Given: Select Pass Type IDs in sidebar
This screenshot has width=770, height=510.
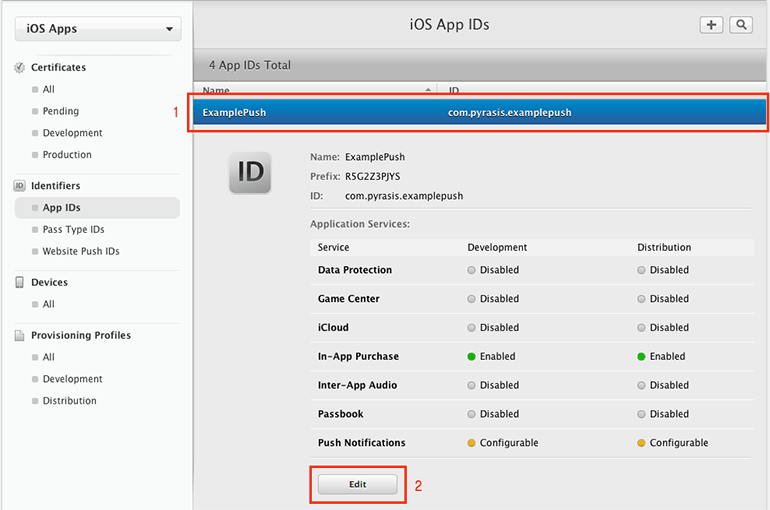Looking at the screenshot, I should coord(73,230).
